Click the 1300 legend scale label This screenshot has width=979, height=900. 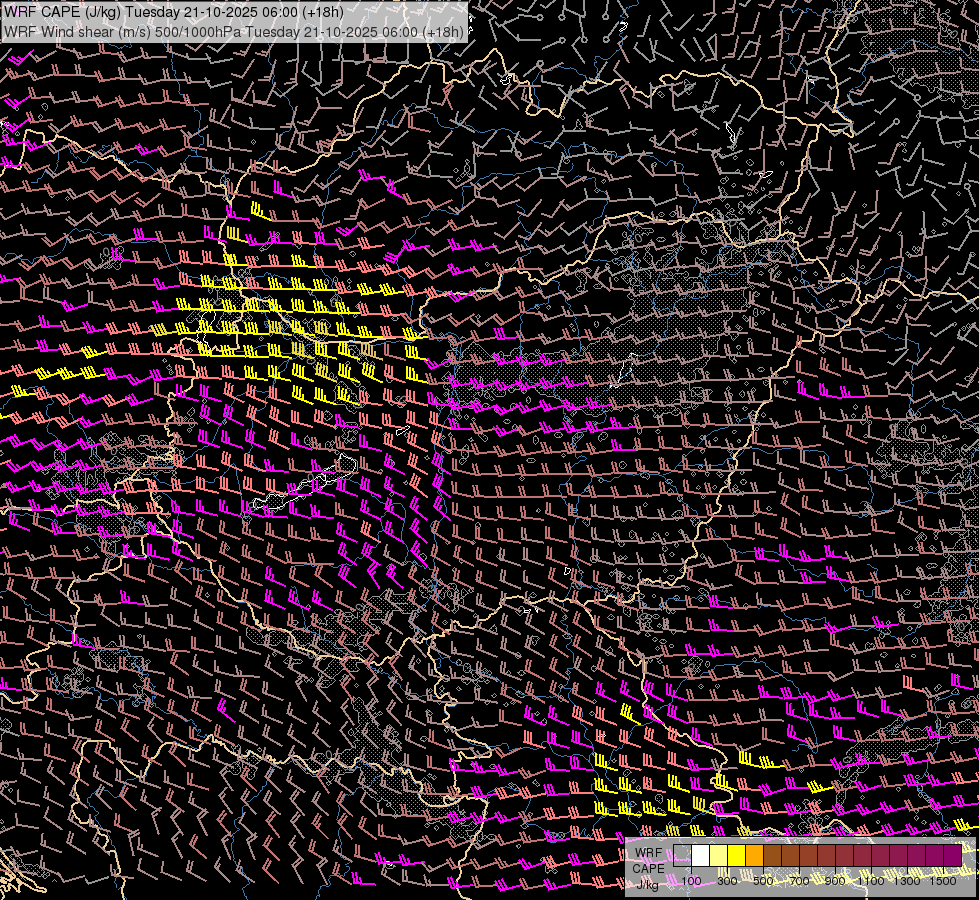coord(907,881)
